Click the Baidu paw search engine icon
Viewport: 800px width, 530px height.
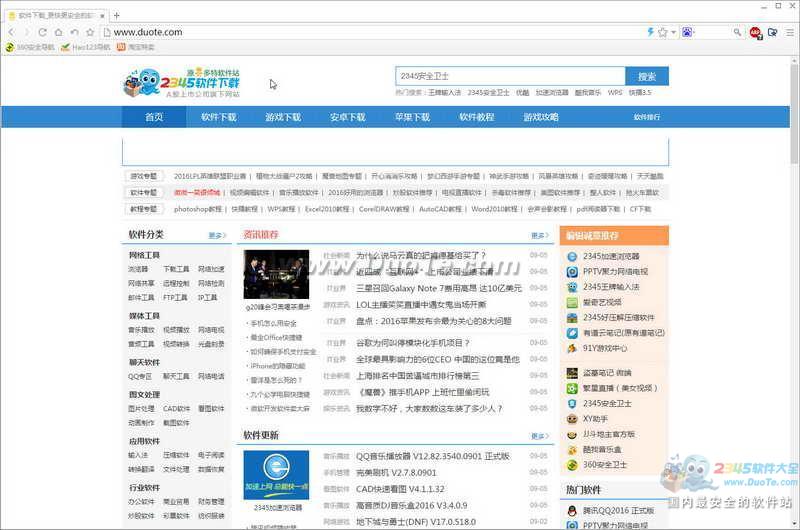pyautogui.click(x=687, y=32)
